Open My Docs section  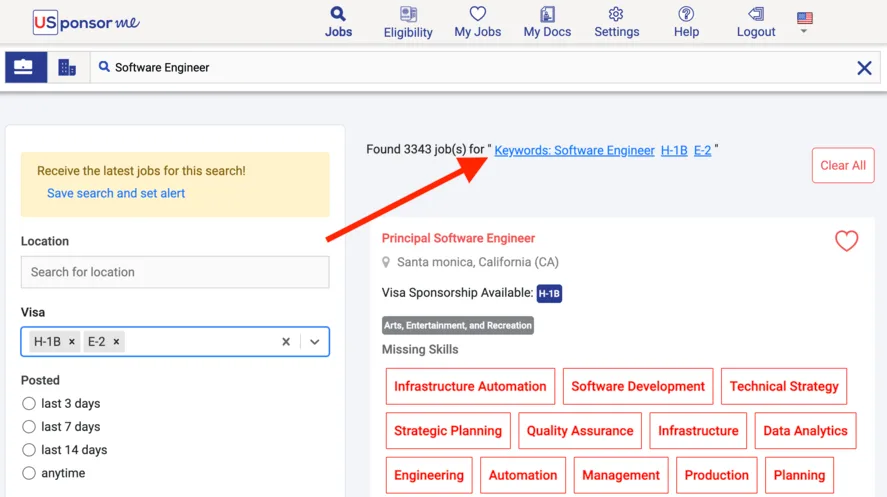pyautogui.click(x=547, y=22)
